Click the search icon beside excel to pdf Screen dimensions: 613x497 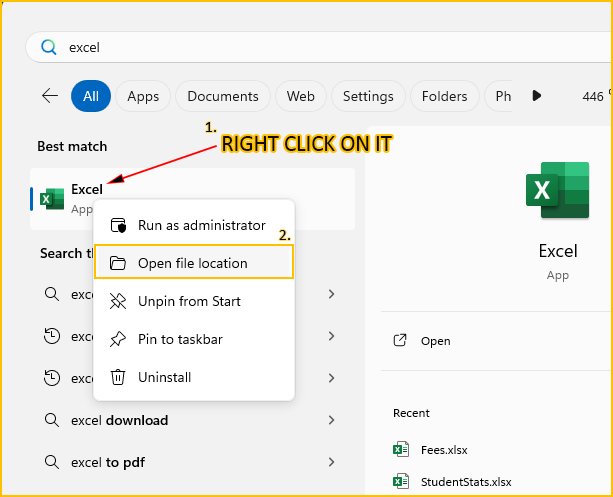click(52, 462)
